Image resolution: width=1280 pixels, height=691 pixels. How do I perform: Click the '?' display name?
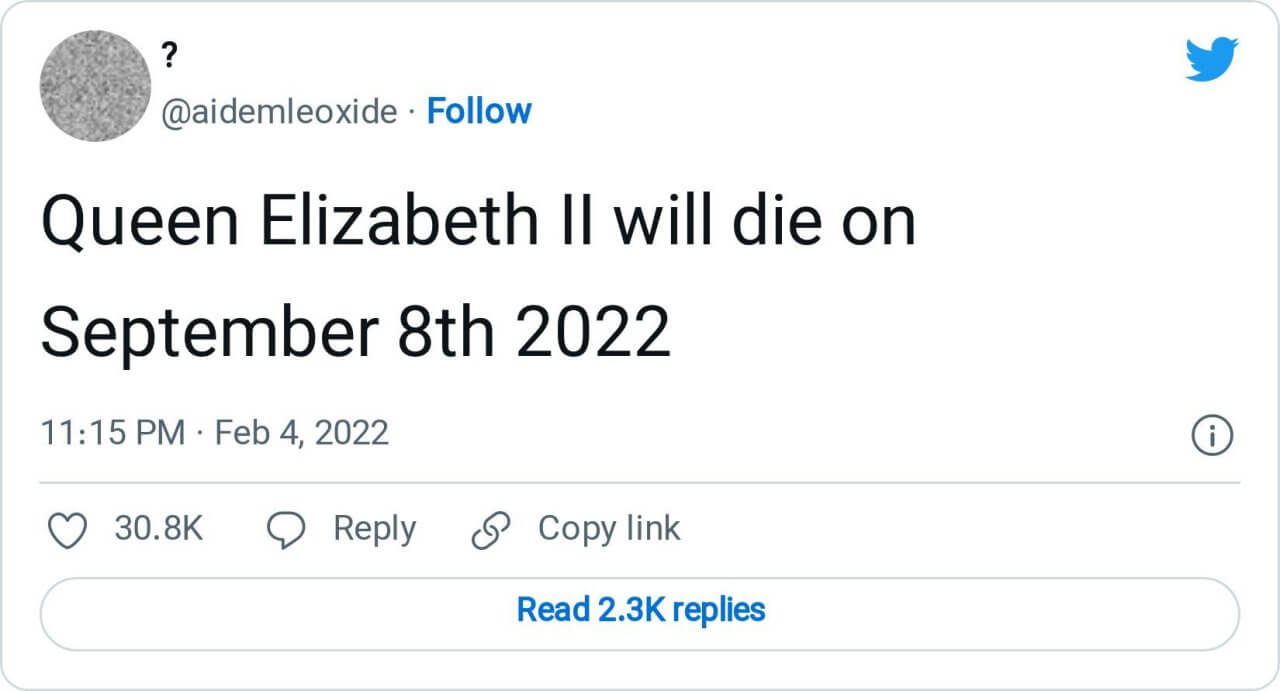point(169,59)
